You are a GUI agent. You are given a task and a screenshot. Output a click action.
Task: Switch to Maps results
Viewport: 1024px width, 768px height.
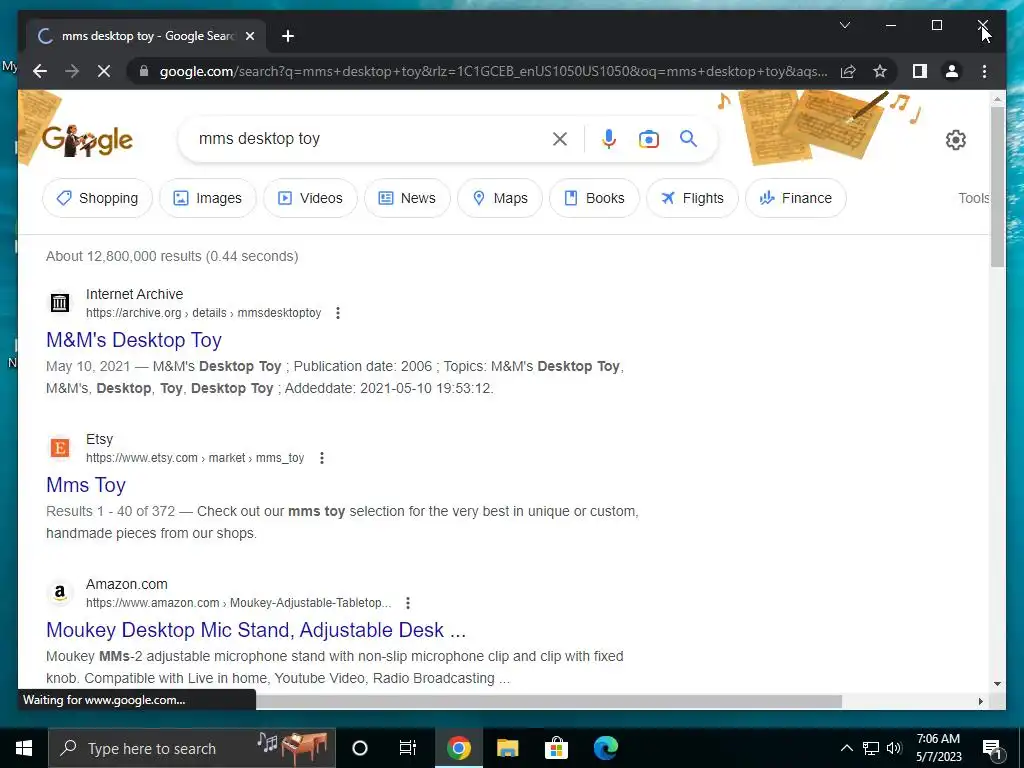point(500,198)
